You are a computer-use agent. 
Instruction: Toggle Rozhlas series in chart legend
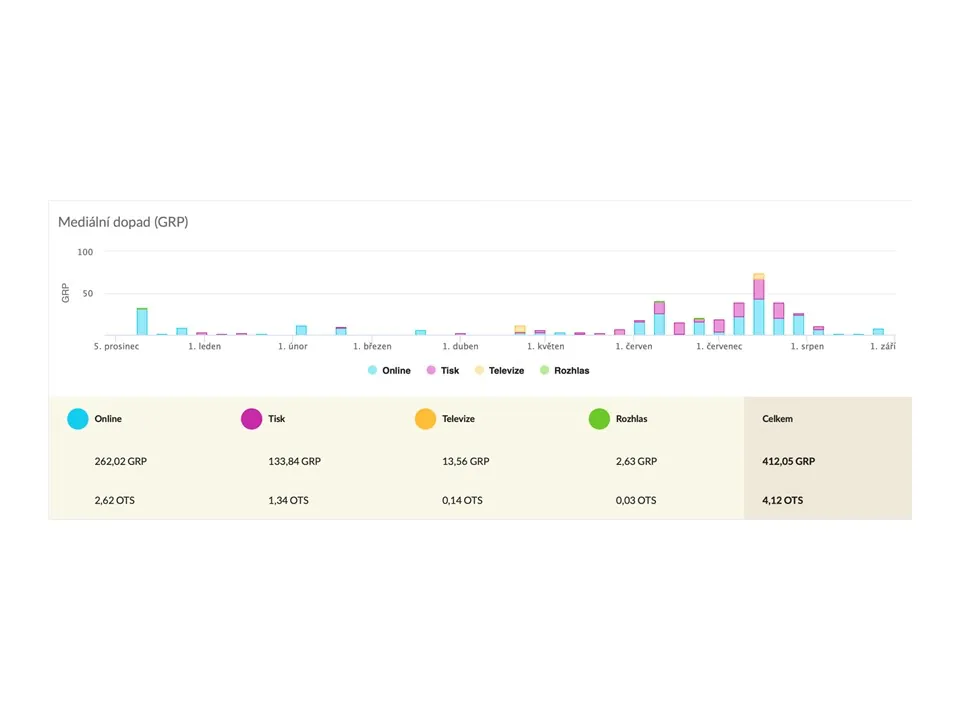[x=564, y=370]
